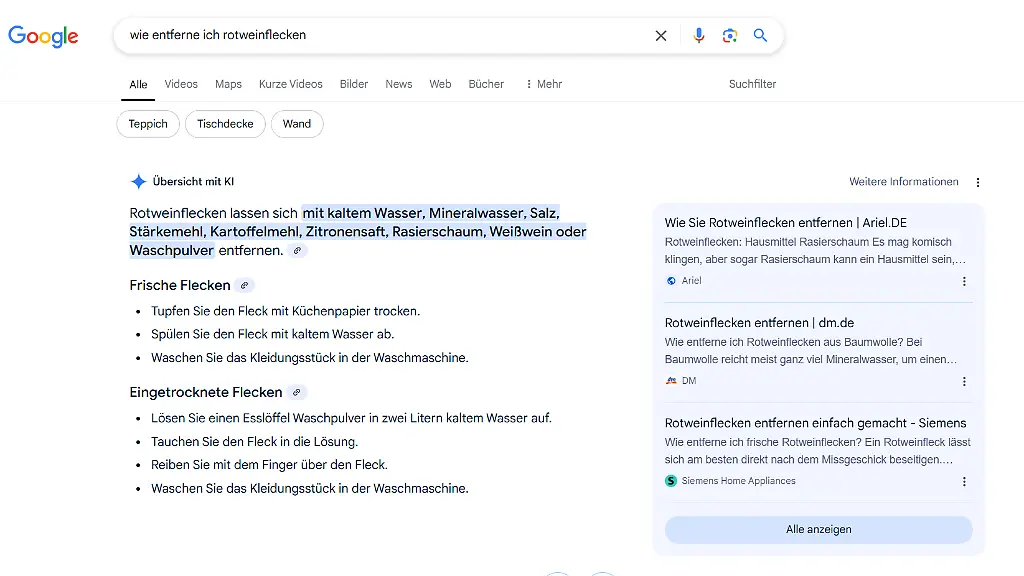The image size is (1024, 576).
Task: Open options menu for DM source
Action: [x=964, y=381]
